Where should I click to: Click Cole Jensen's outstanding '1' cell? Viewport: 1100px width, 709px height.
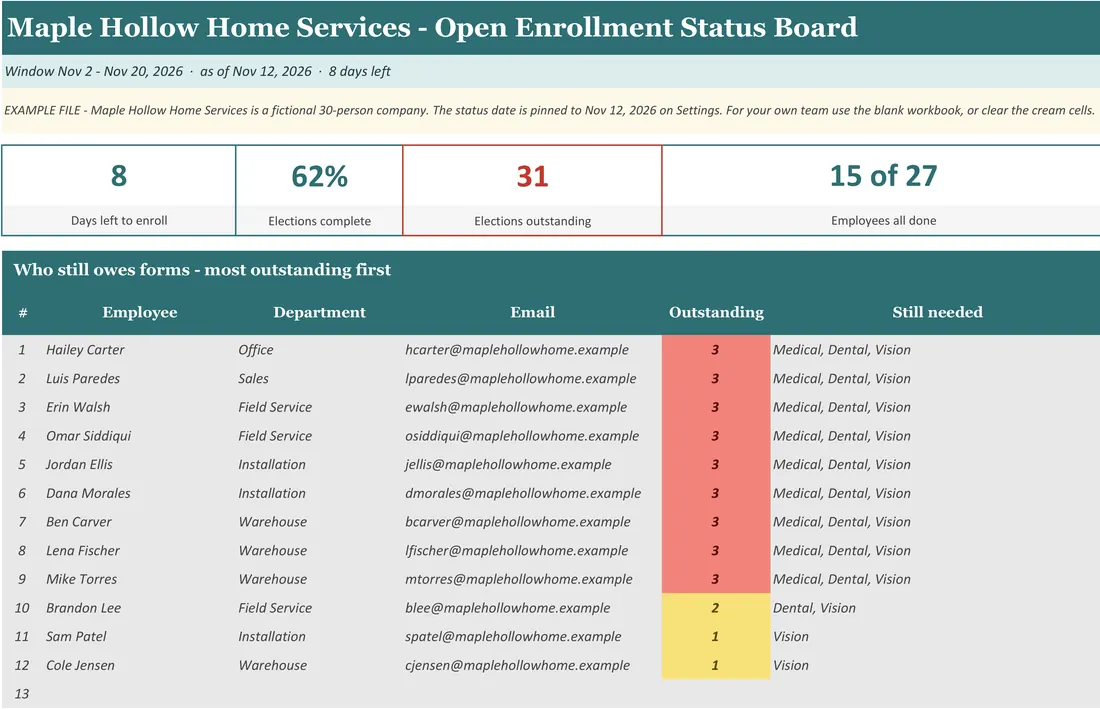716,666
